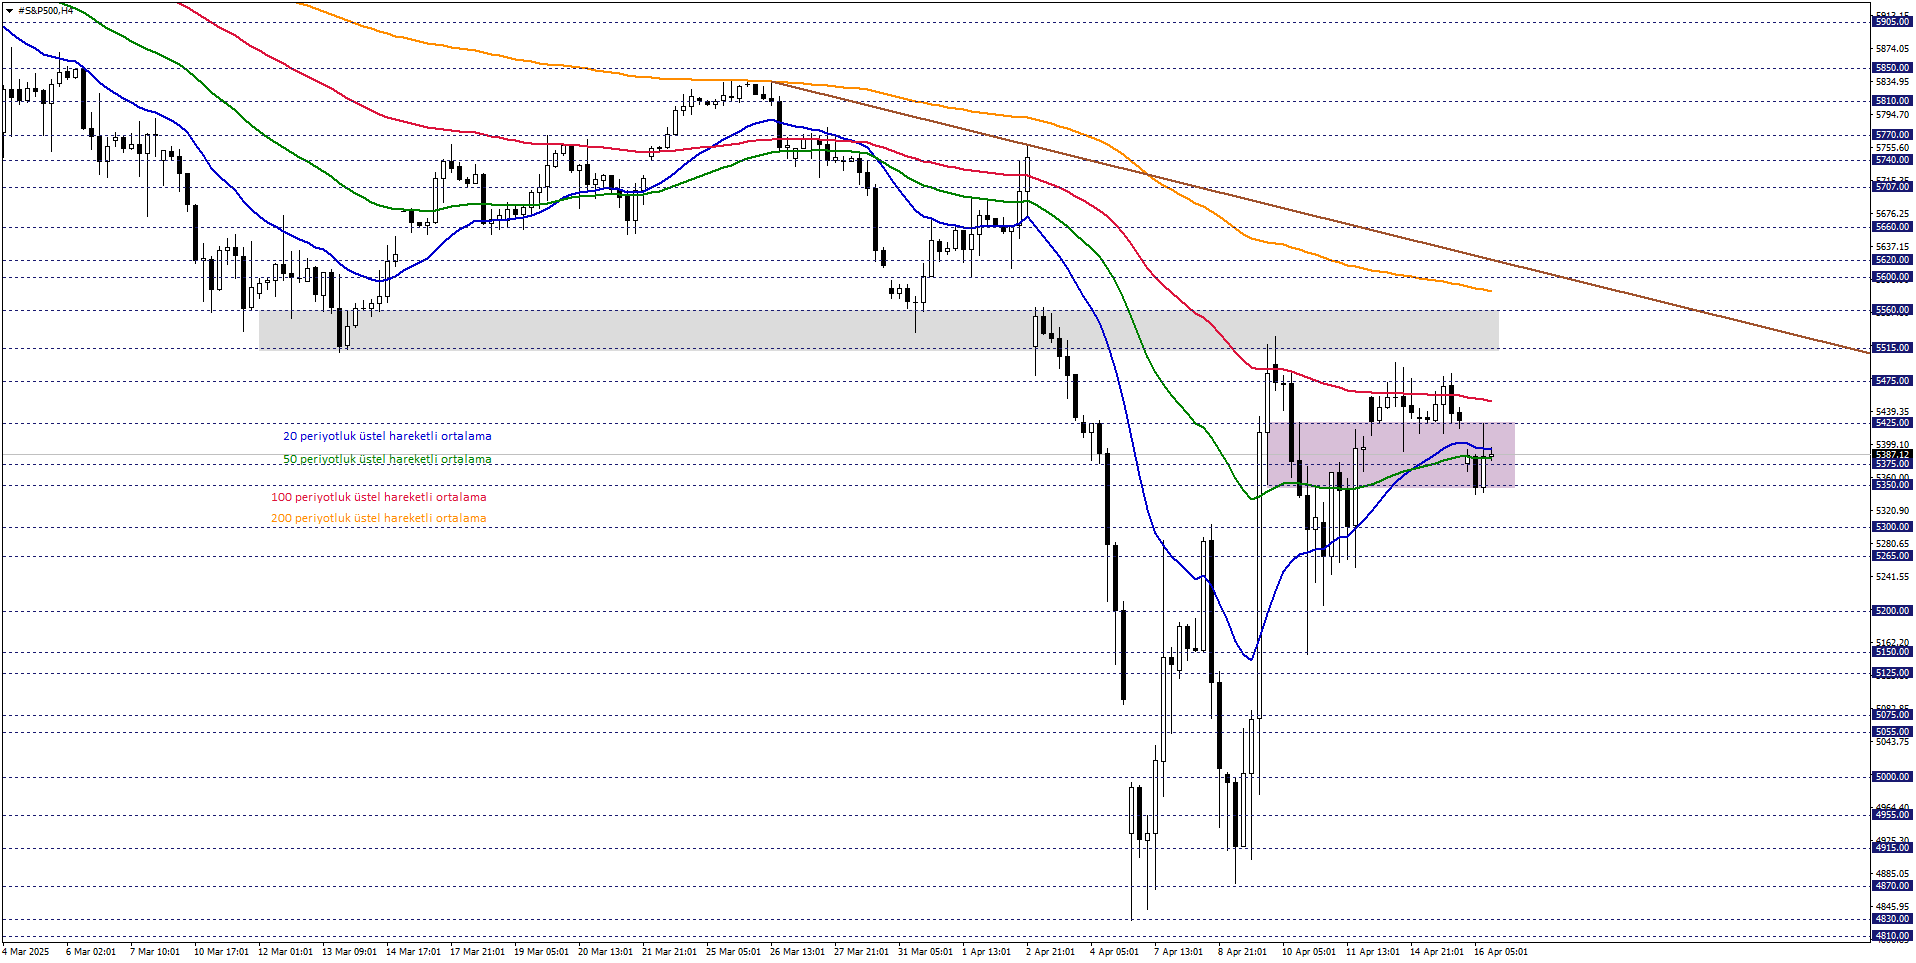The height and width of the screenshot is (963, 1916).
Task: Click the 1 Apr 13:01 time axis label
Action: coord(987,952)
